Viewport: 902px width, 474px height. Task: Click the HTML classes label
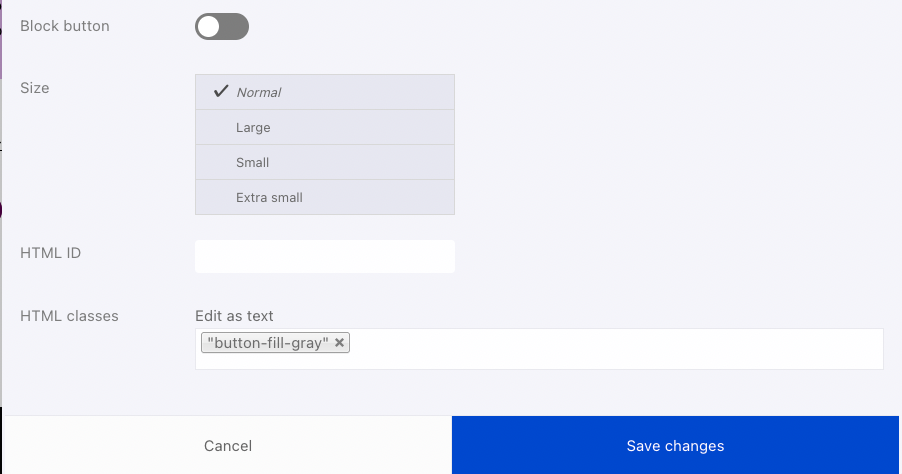[69, 316]
